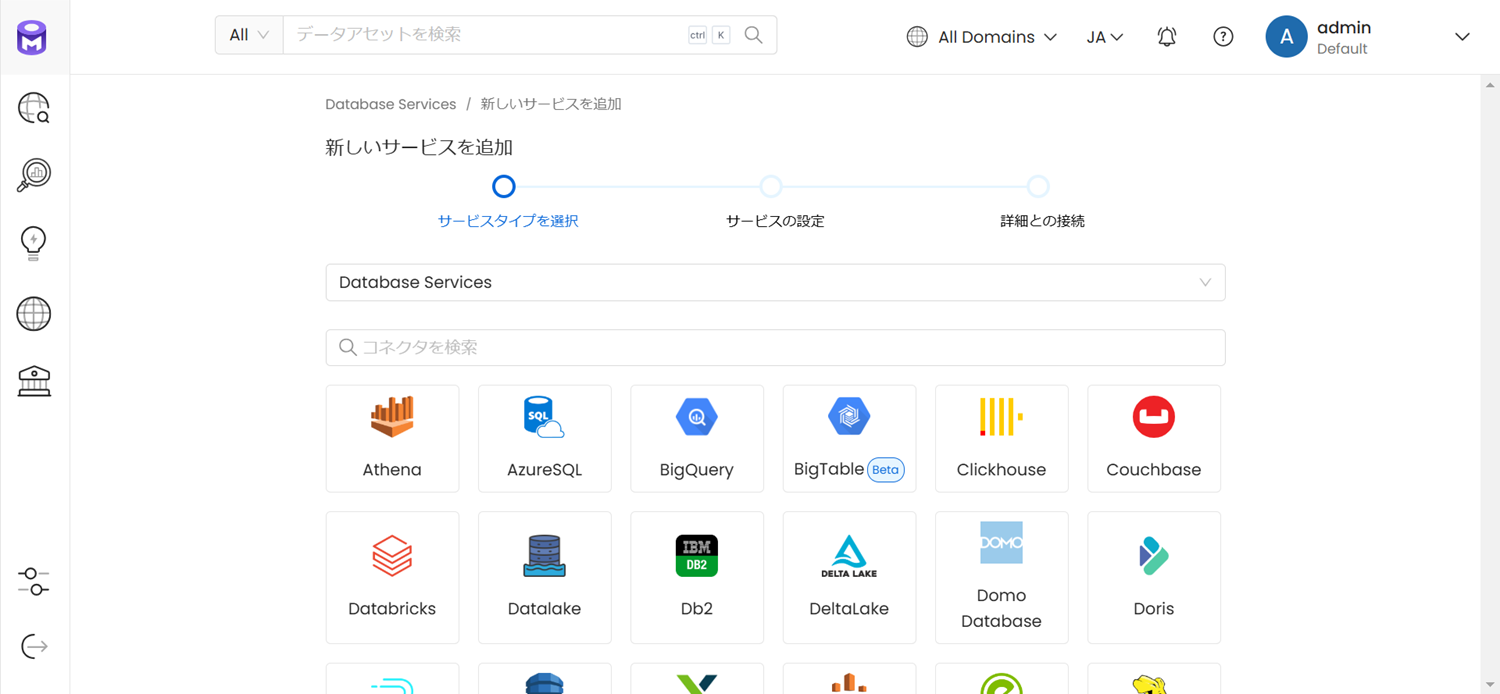Click the Beta badge on BigTable
1500x694 pixels.
885,470
